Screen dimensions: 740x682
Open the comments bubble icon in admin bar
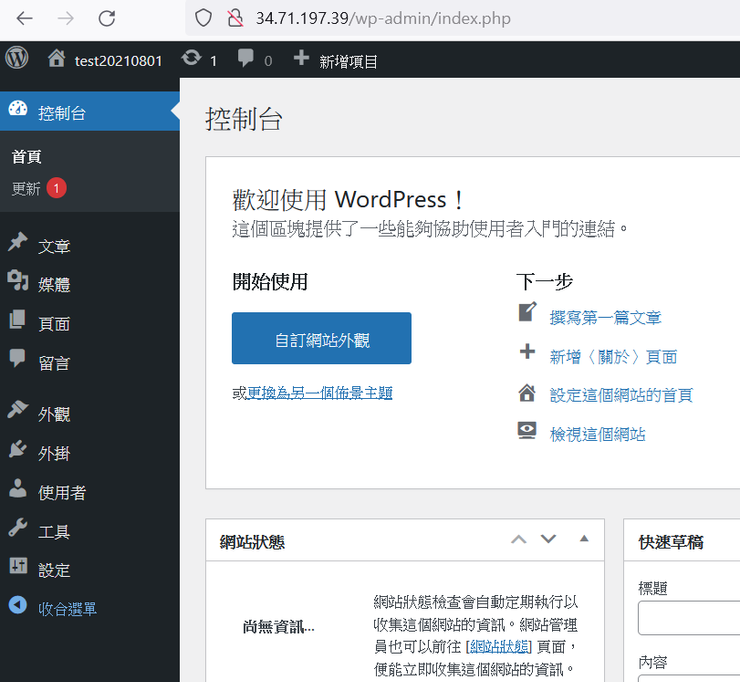click(245, 59)
